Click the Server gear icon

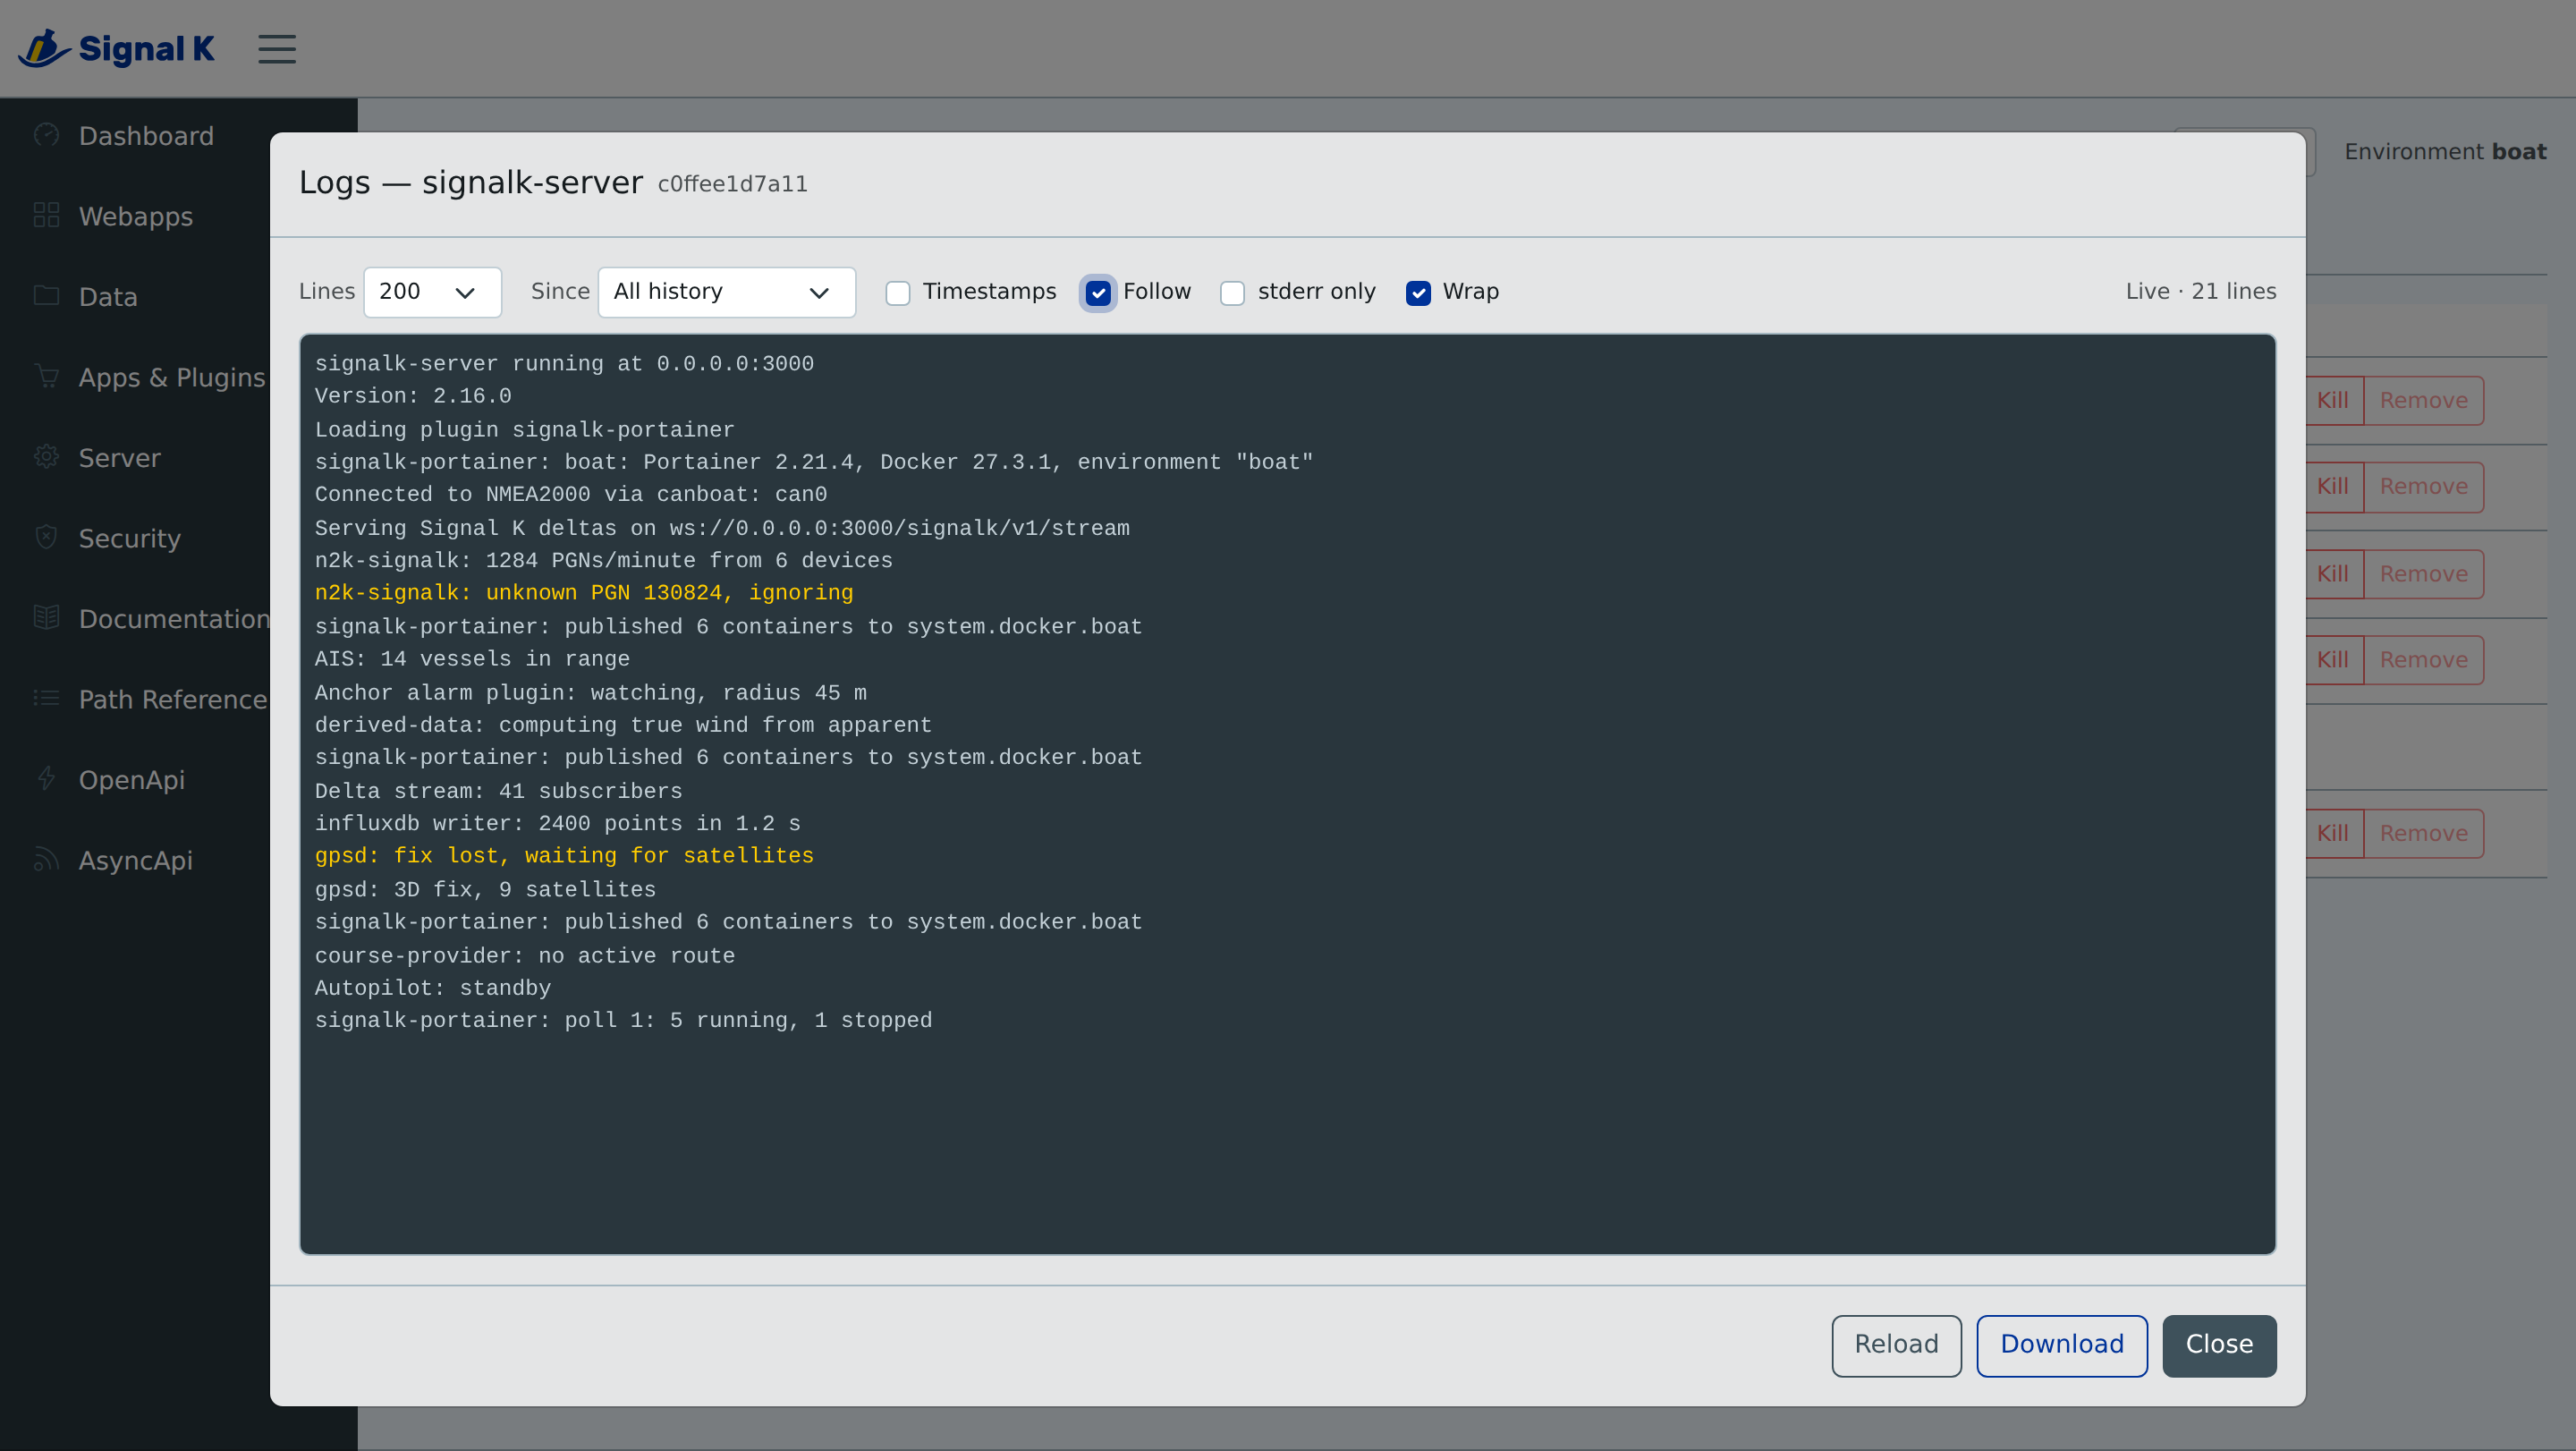click(46, 457)
